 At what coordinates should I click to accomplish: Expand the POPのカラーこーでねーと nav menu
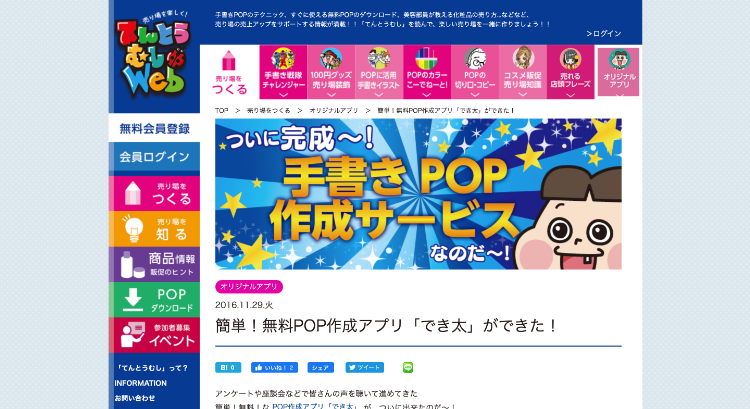pos(427,72)
